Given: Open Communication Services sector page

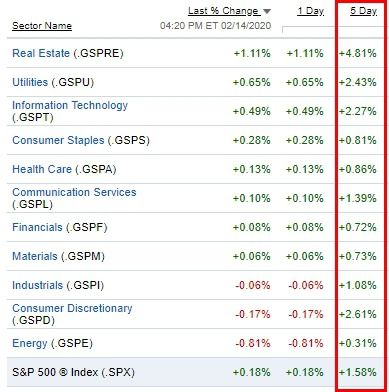Looking at the screenshot, I should pyautogui.click(x=74, y=192).
